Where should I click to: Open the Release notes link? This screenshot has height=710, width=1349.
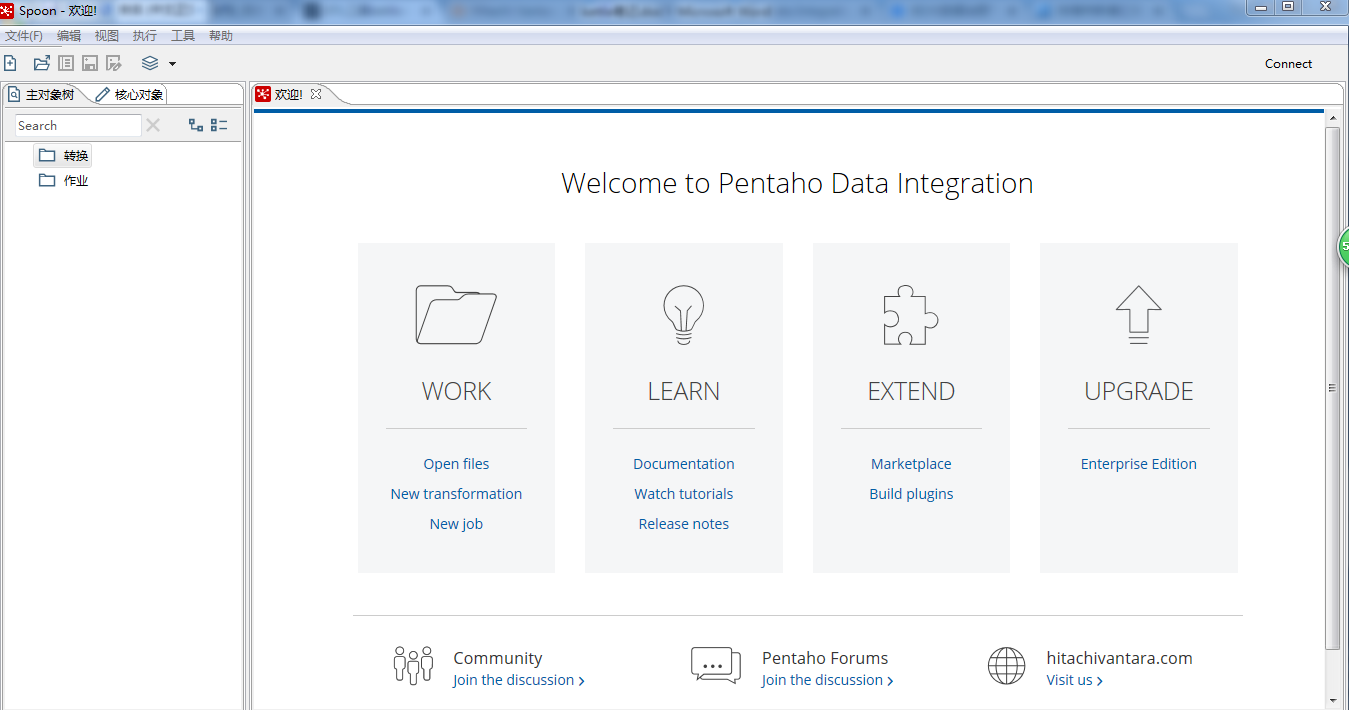[684, 524]
